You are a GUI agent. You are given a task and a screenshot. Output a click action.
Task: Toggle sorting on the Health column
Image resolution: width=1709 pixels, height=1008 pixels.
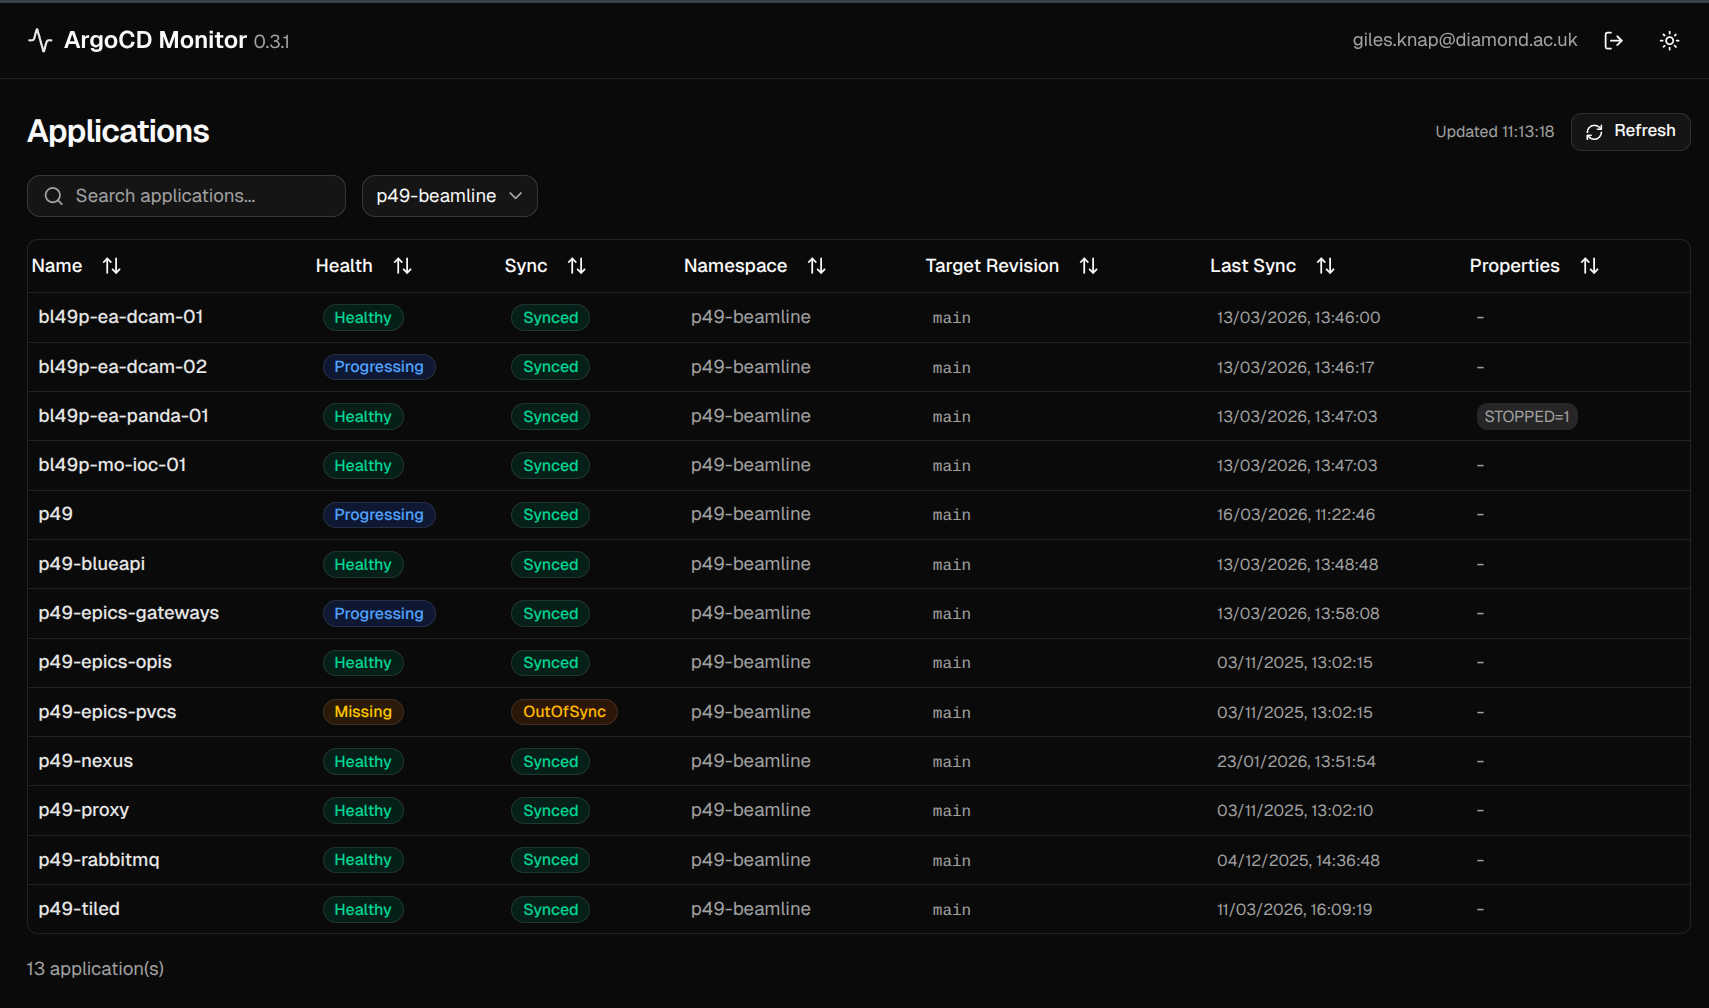tap(402, 265)
